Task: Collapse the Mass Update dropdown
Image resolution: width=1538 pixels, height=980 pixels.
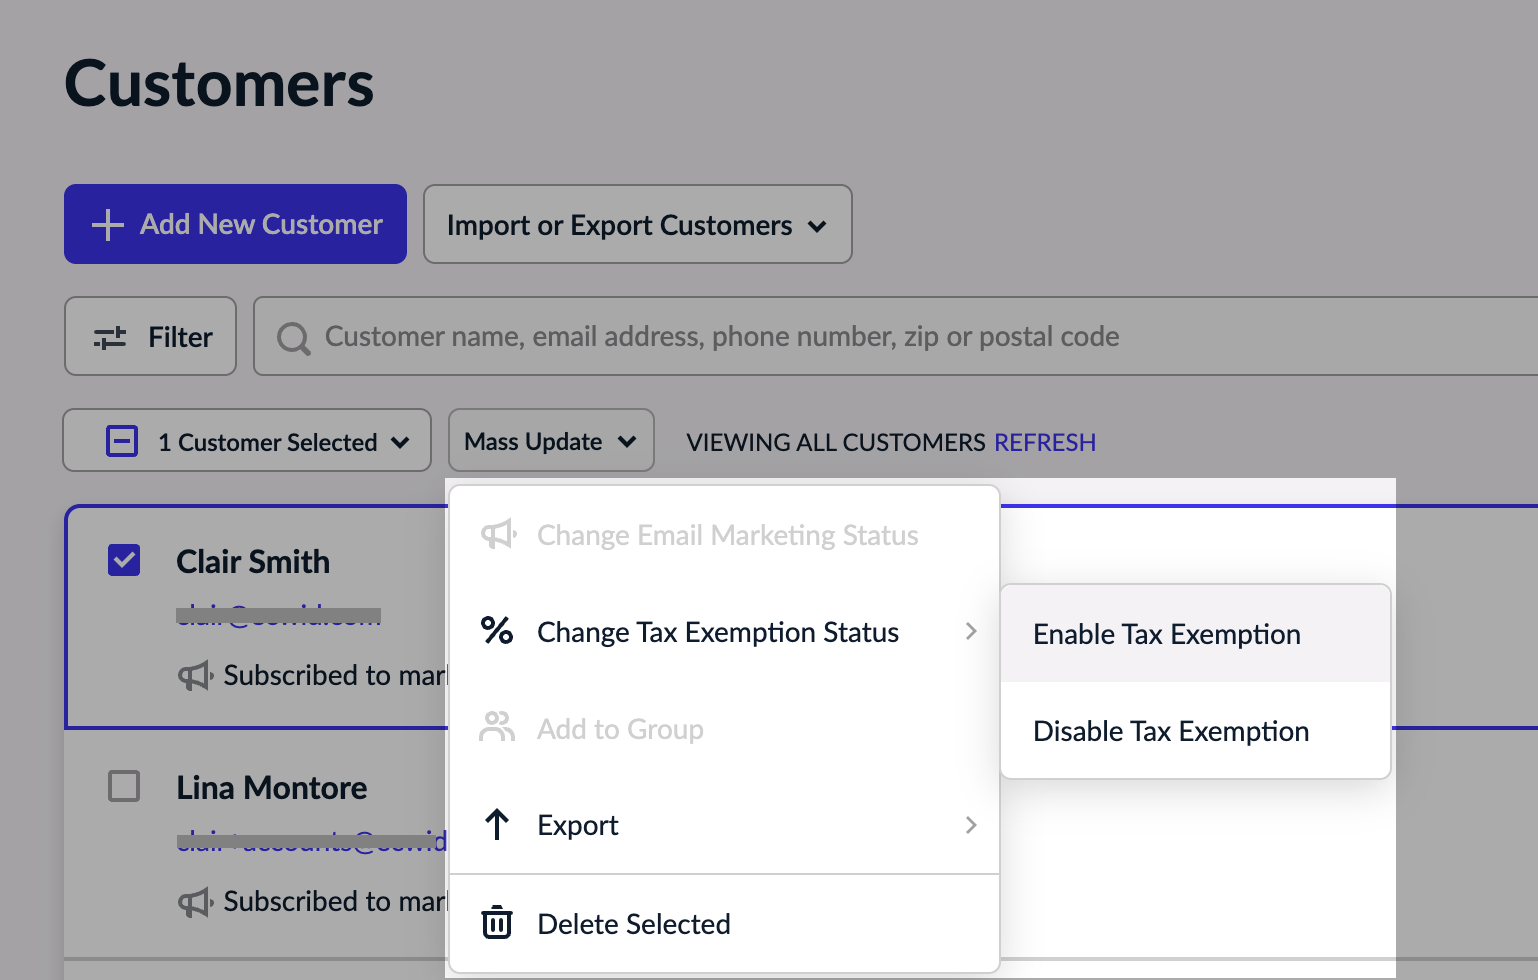Action: click(x=551, y=441)
